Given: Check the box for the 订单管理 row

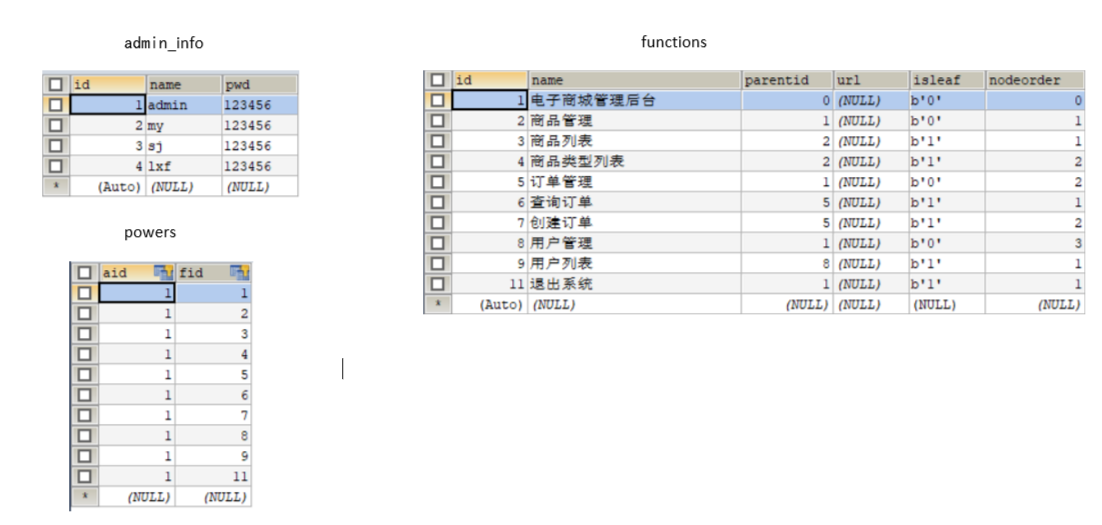Looking at the screenshot, I should (x=437, y=182).
